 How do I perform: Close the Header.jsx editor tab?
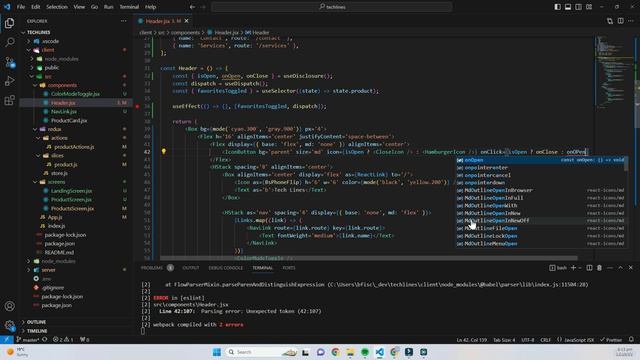(187, 21)
